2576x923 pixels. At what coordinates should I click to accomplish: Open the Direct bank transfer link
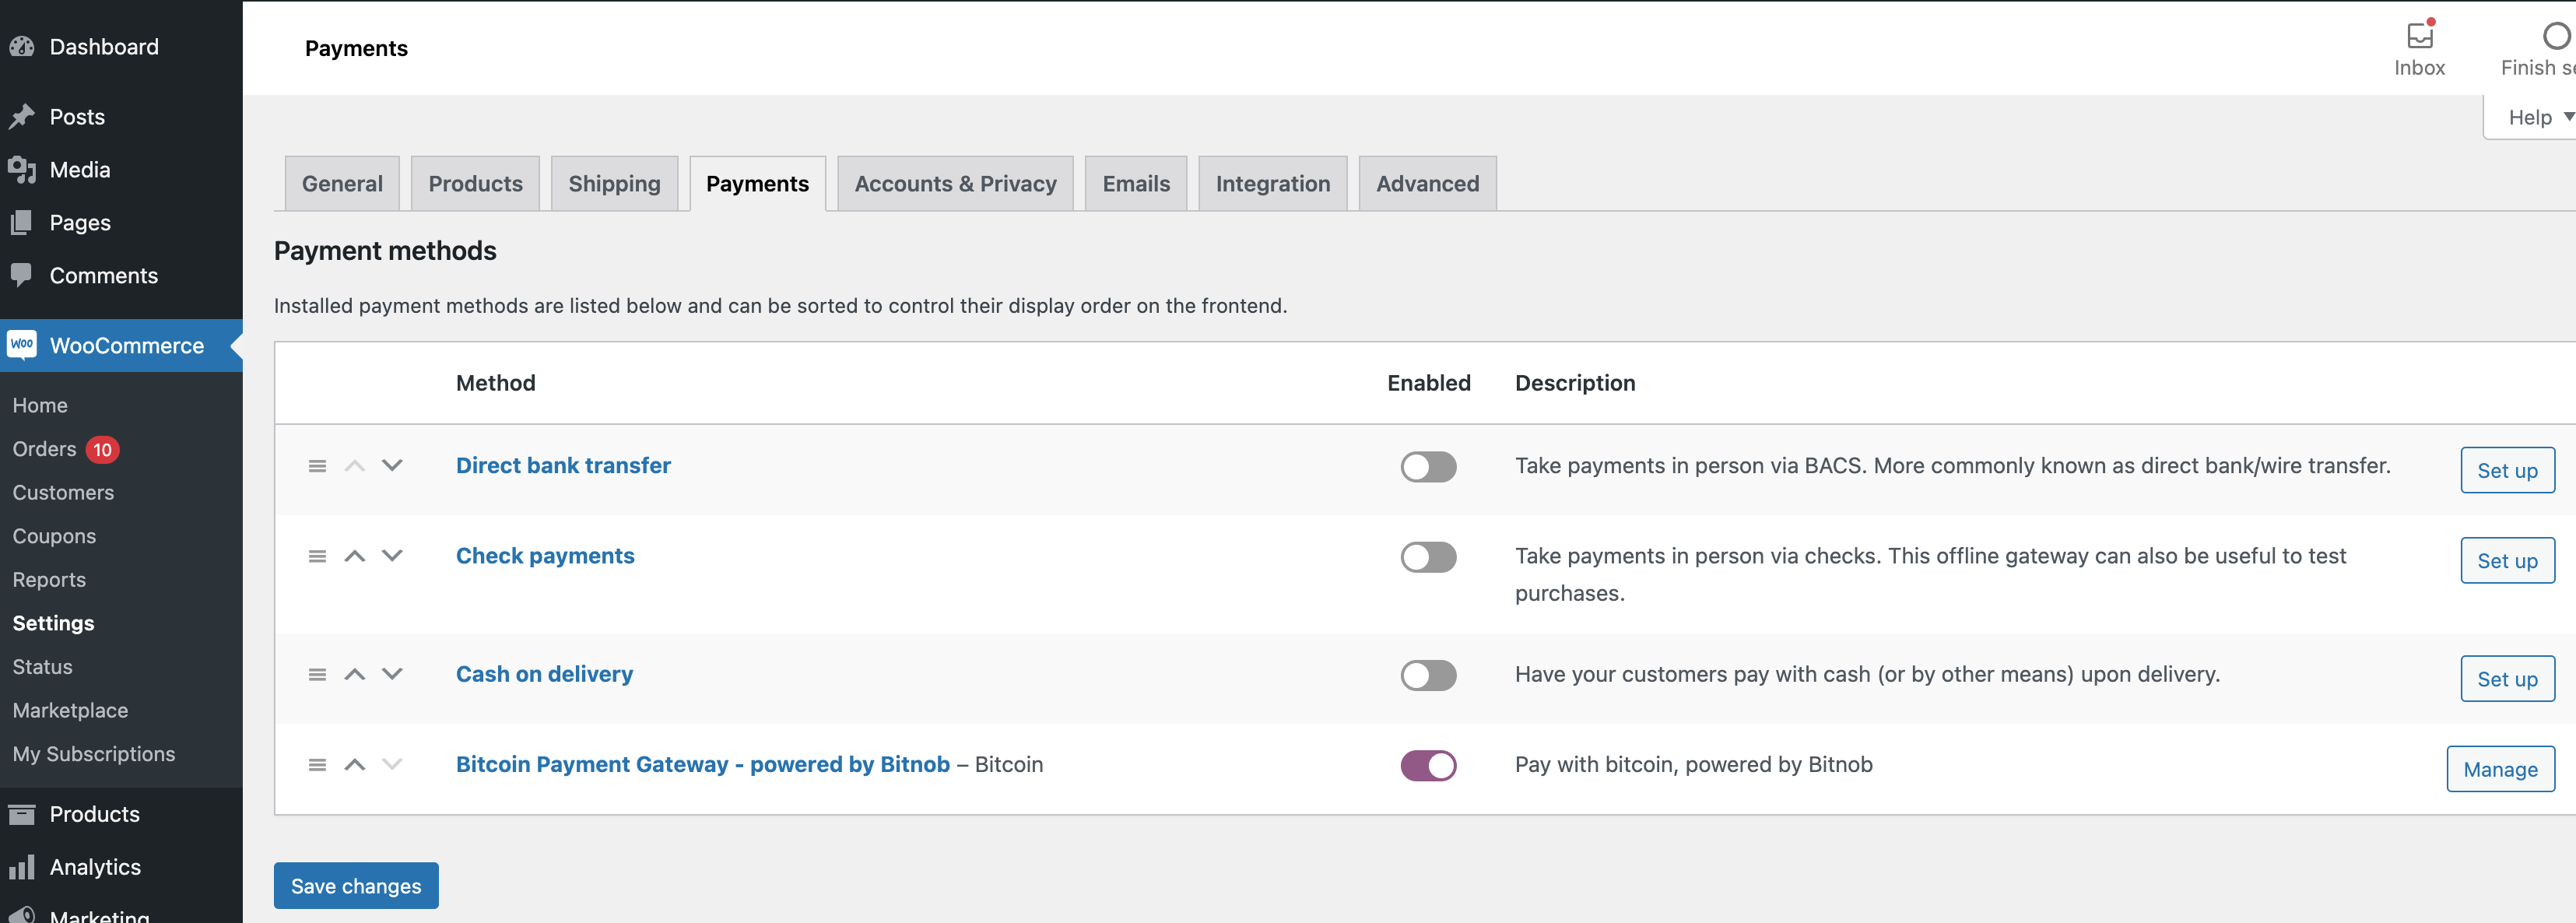pyautogui.click(x=563, y=466)
